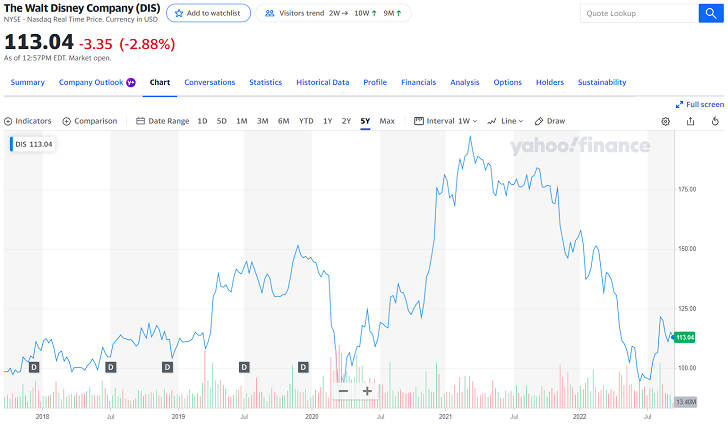Viewport: 728px width, 424px height.
Task: Click the reset chart icon
Action: [715, 121]
